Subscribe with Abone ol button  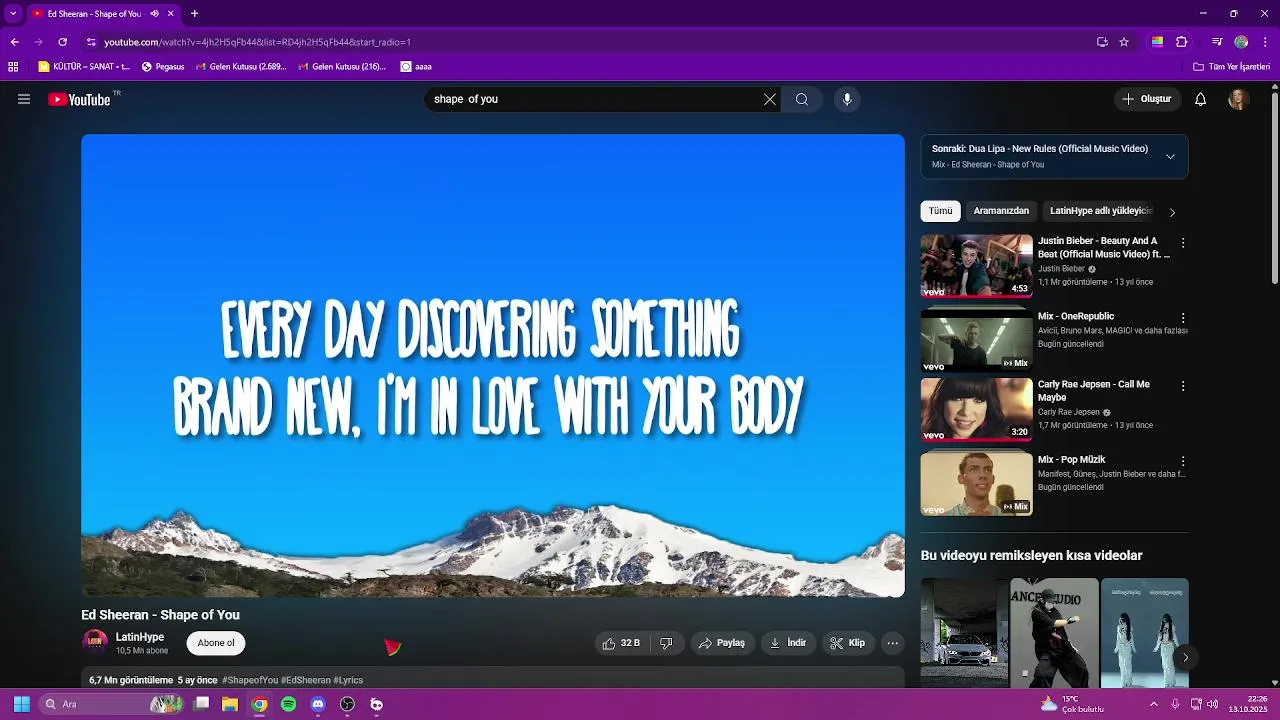(216, 643)
